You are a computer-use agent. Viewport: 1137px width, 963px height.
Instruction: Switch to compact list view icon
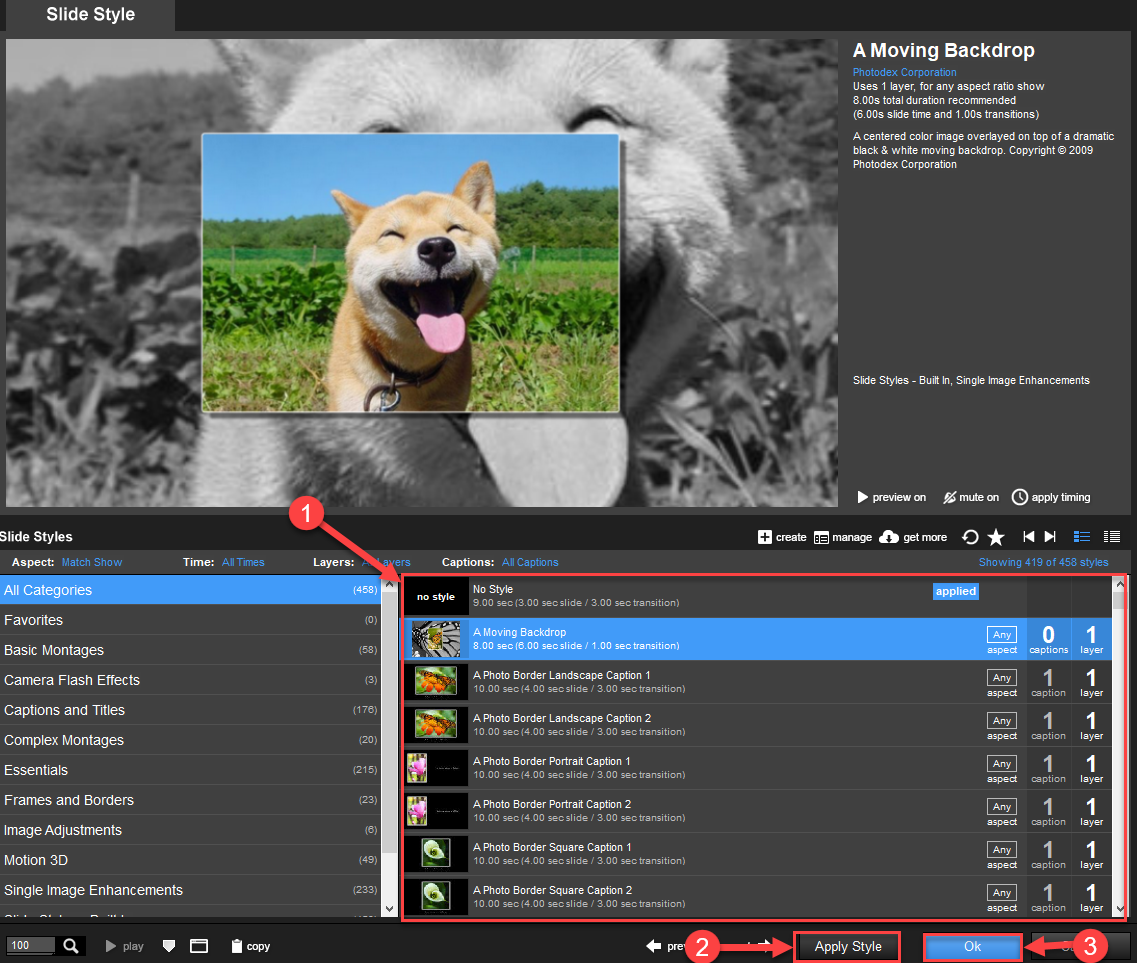pyautogui.click(x=1111, y=536)
